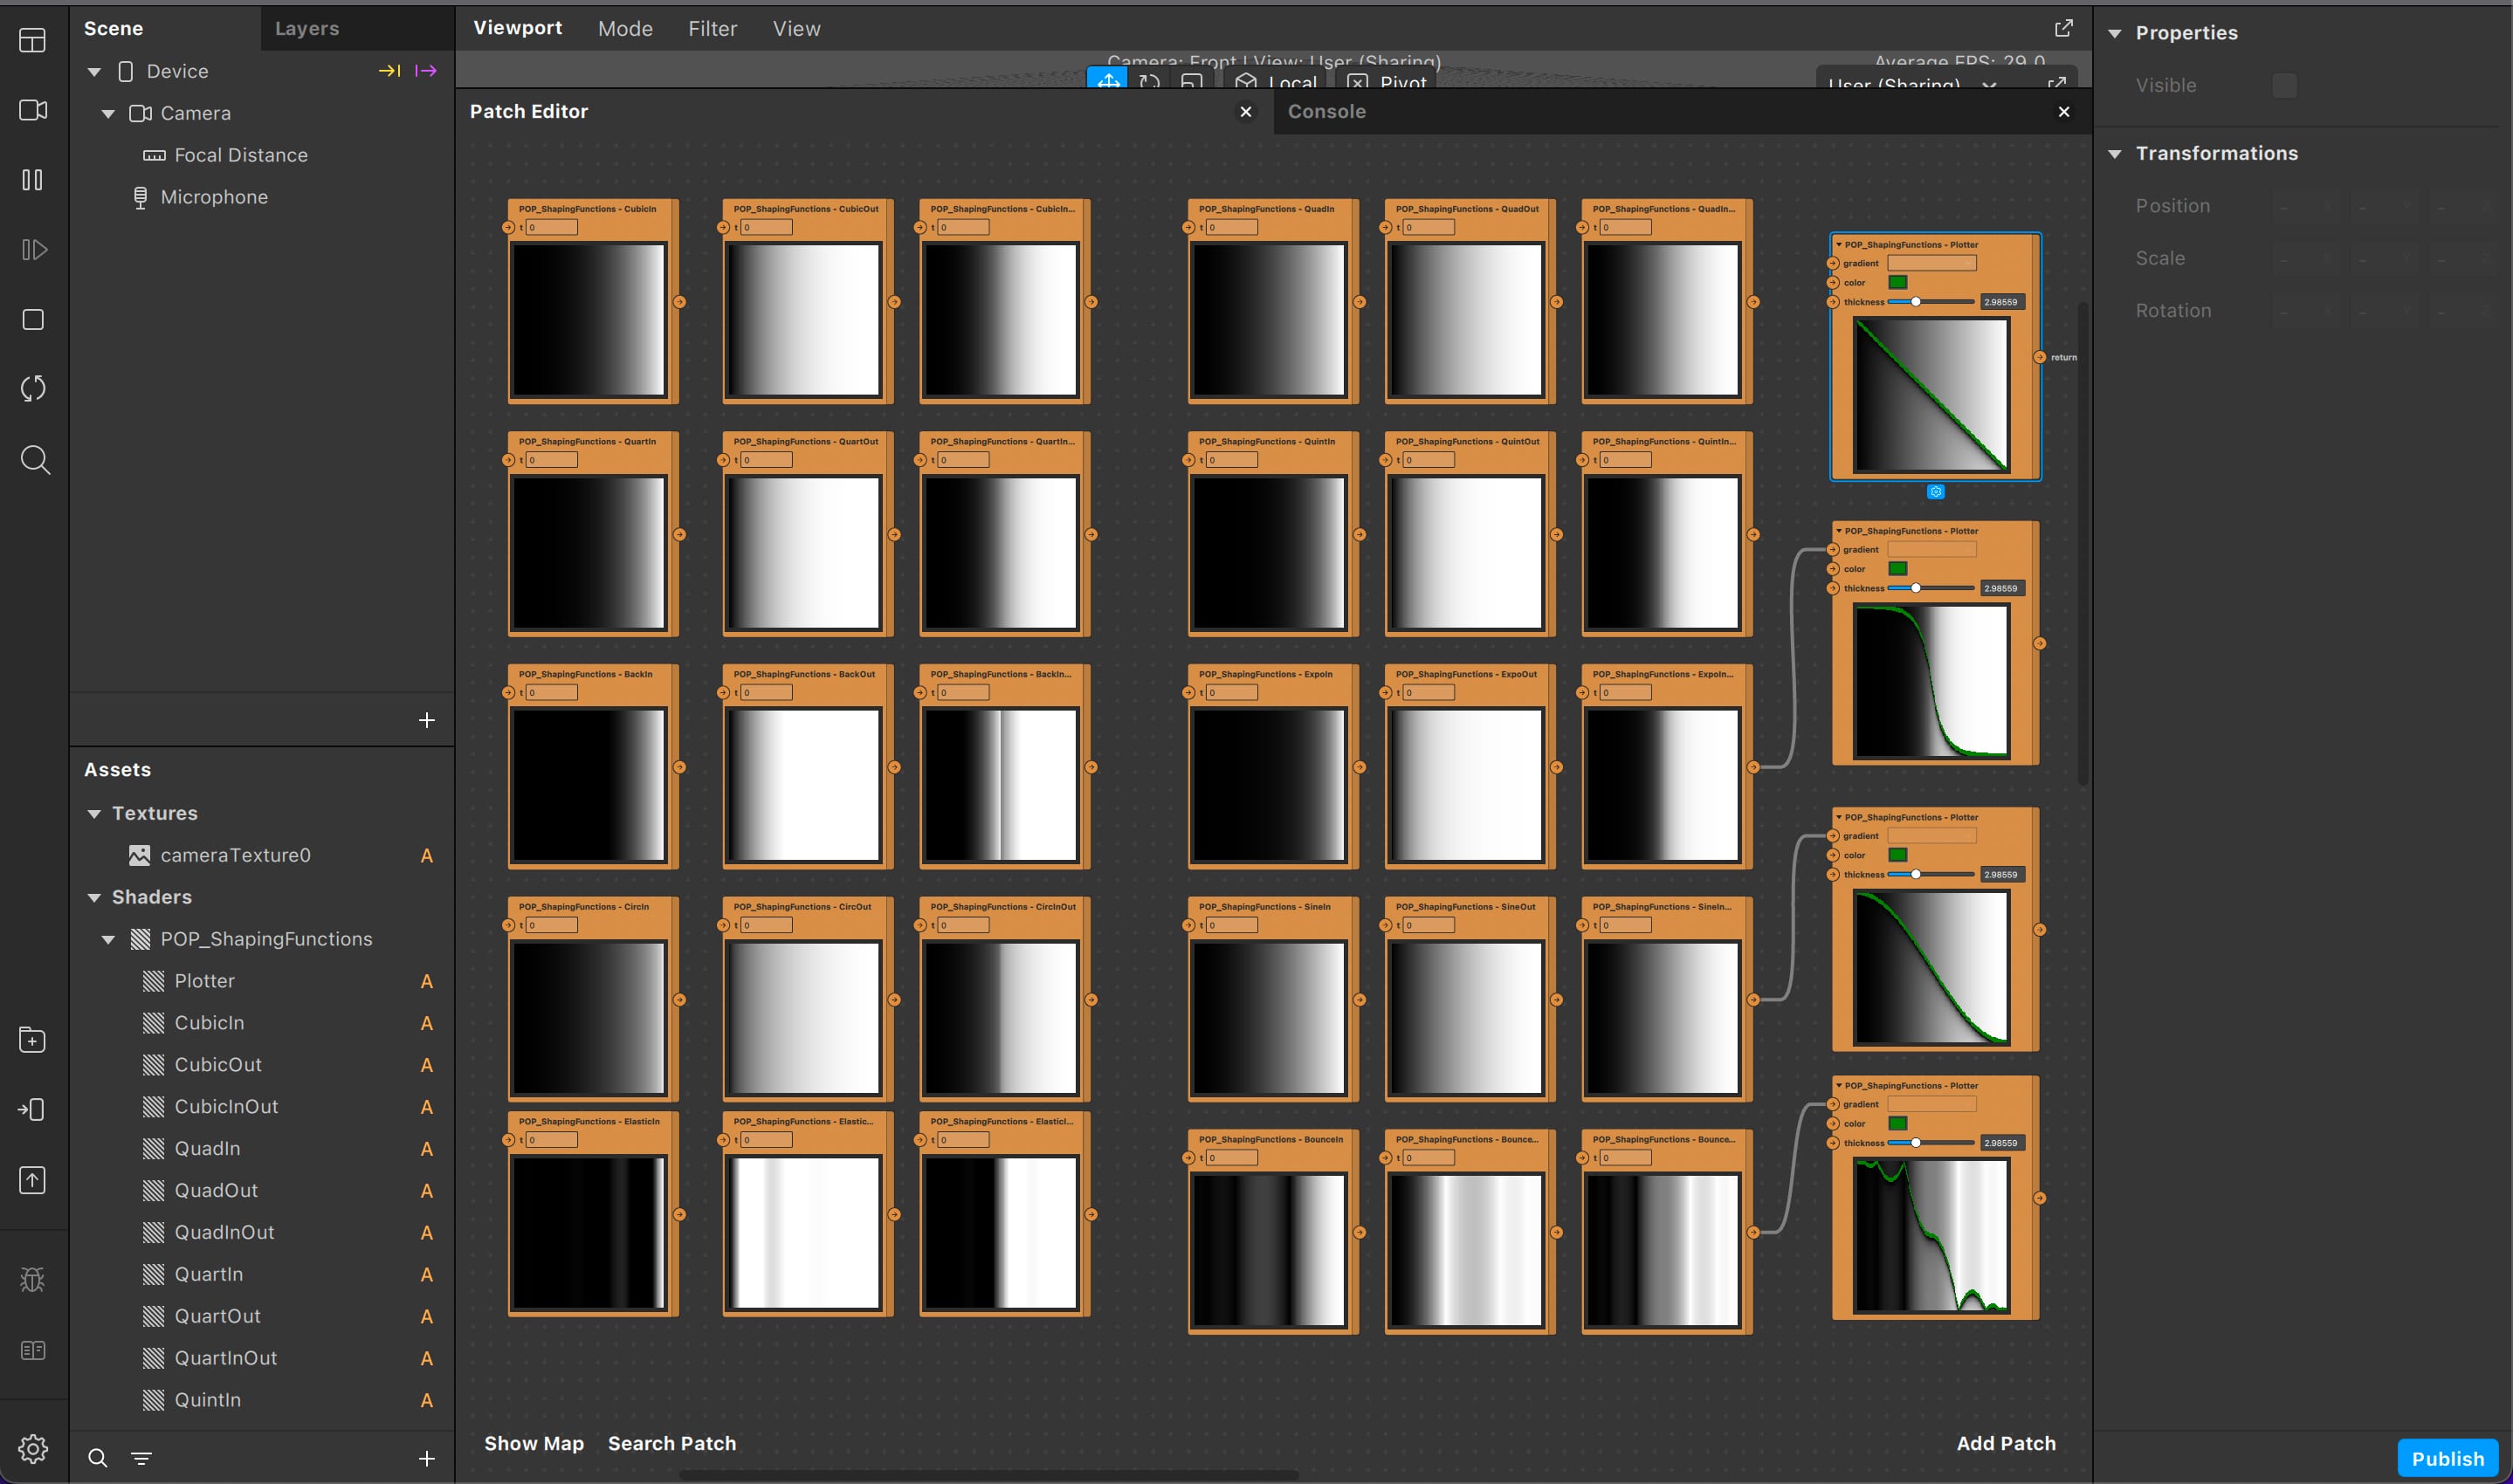Click the assets filter icon
2513x1484 pixels.
pos(142,1459)
